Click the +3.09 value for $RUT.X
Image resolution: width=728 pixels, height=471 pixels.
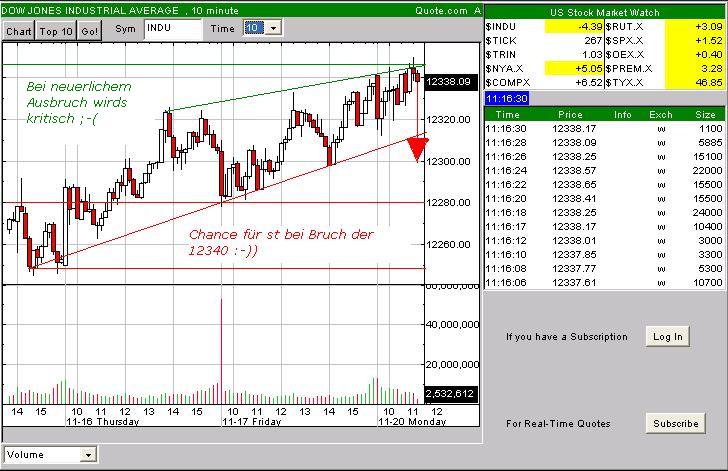[x=709, y=27]
